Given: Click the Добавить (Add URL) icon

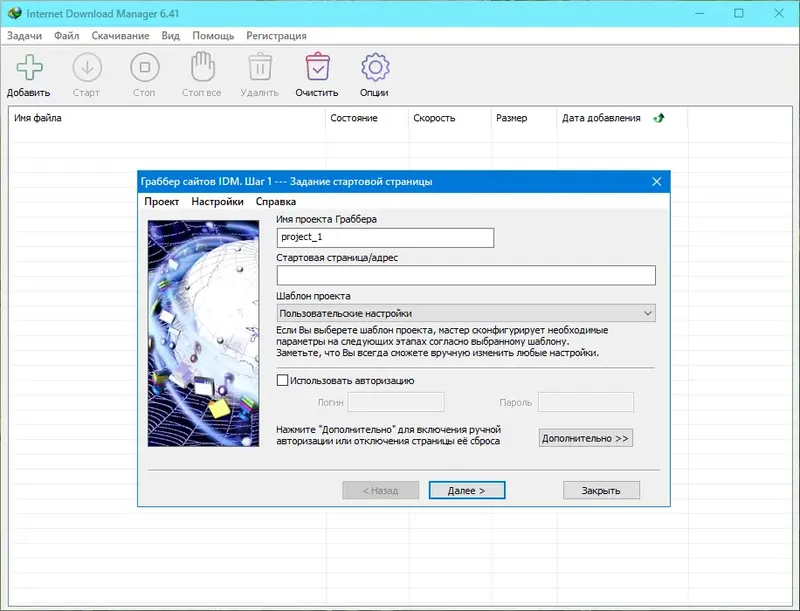Looking at the screenshot, I should click(x=30, y=70).
